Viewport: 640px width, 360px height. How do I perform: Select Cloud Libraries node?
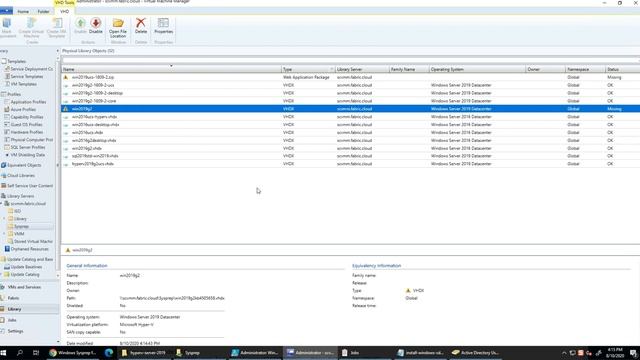pos(18,176)
